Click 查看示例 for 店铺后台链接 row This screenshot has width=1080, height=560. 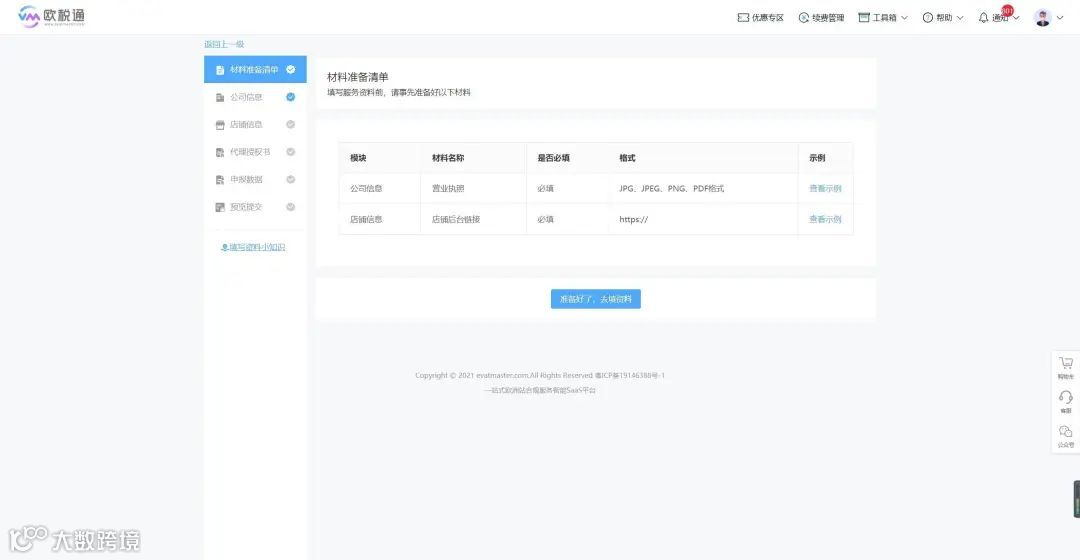click(825, 219)
